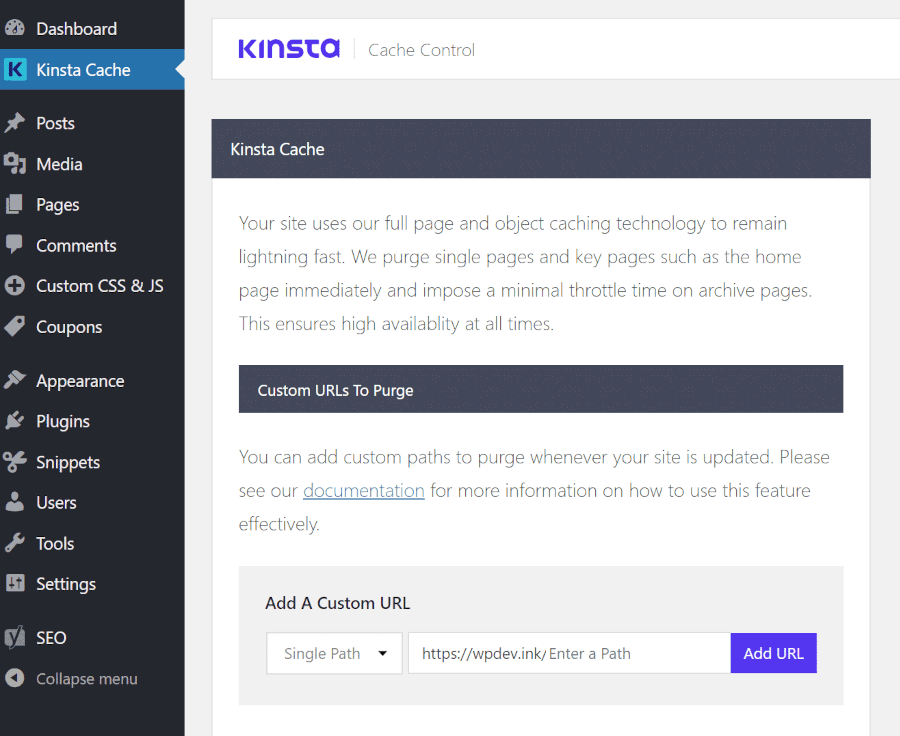Open the Dashboard menu item
900x736 pixels.
click(x=92, y=29)
